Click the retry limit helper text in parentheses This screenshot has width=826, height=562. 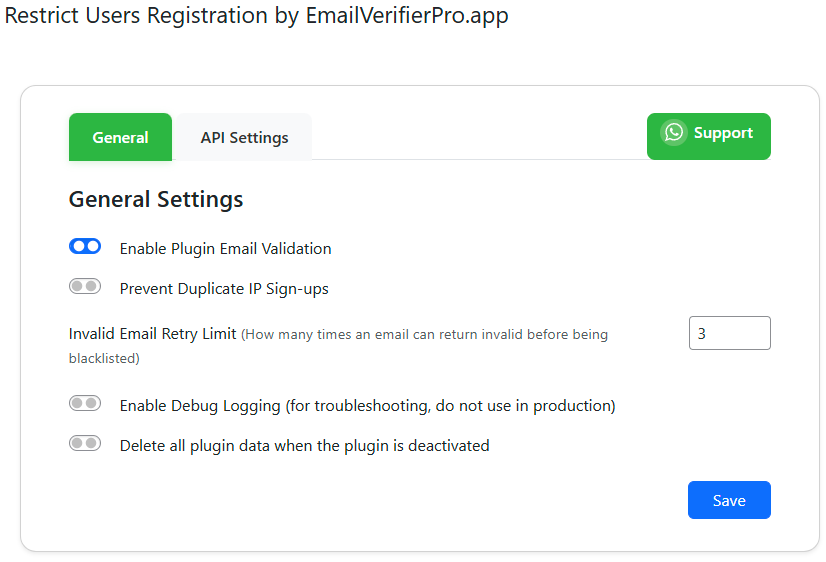click(x=425, y=334)
